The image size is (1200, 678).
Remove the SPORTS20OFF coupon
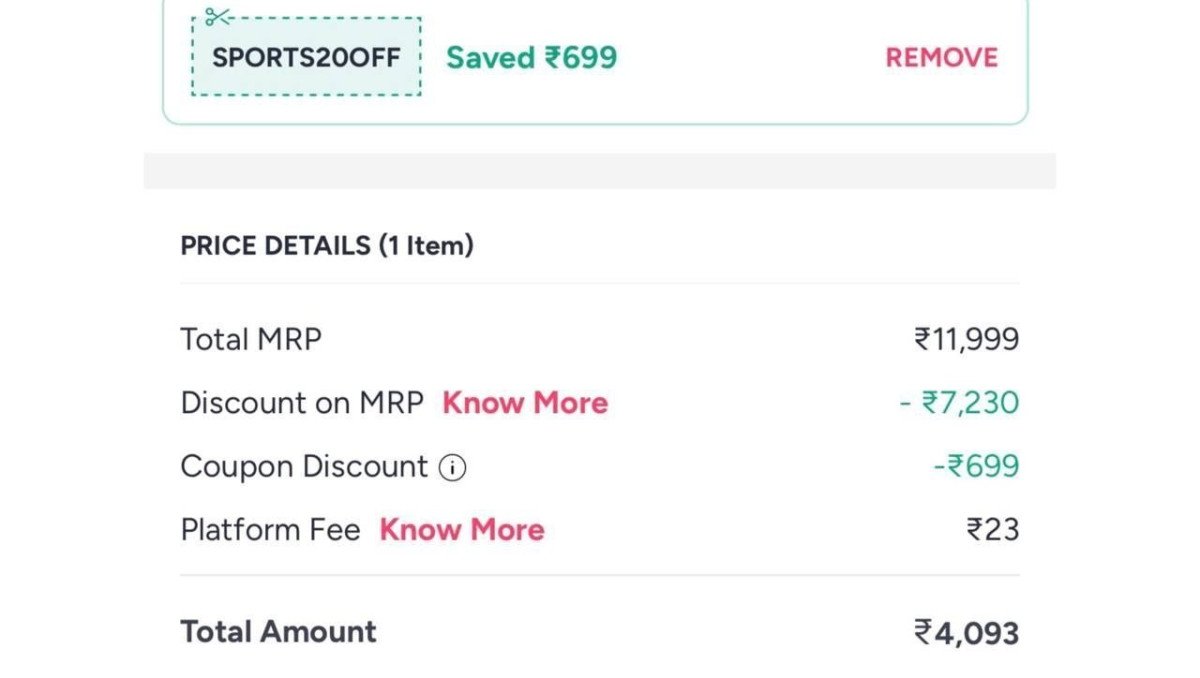[x=940, y=57]
